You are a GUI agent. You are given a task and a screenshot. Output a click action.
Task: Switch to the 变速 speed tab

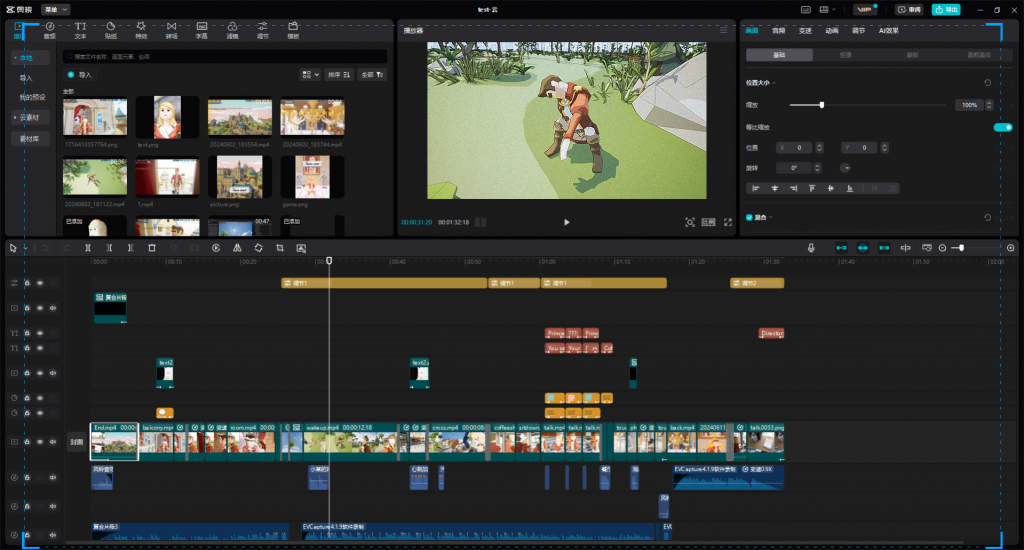pos(805,31)
